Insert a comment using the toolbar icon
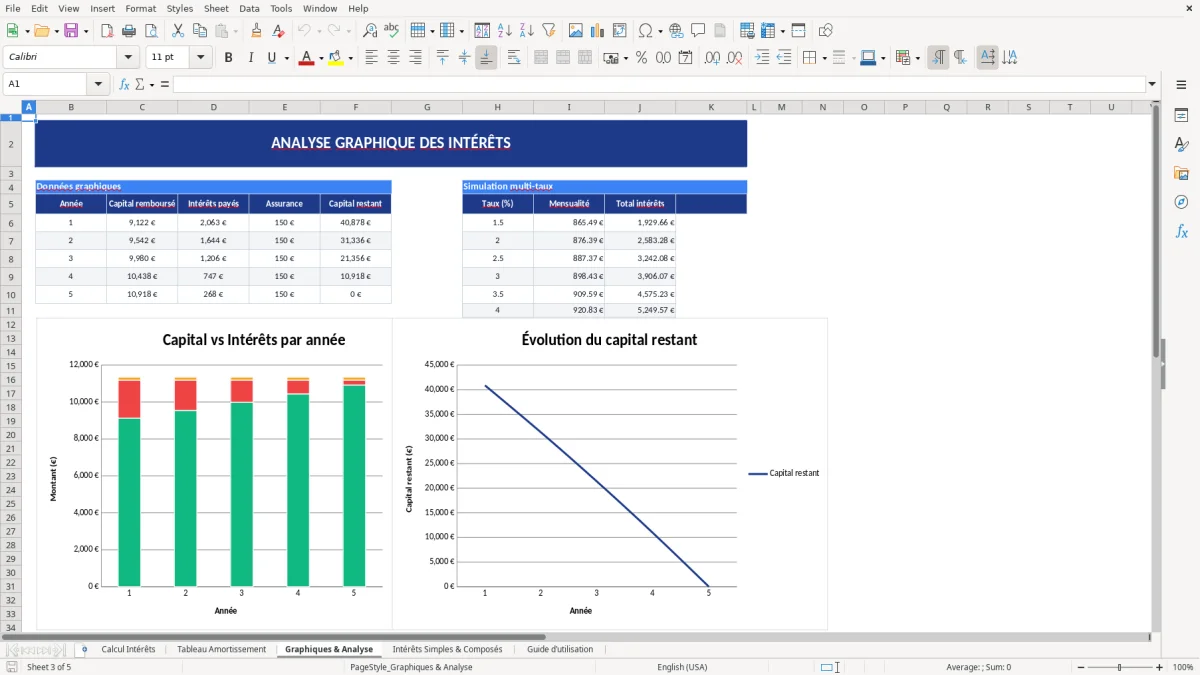This screenshot has height=675, width=1200. pyautogui.click(x=699, y=29)
